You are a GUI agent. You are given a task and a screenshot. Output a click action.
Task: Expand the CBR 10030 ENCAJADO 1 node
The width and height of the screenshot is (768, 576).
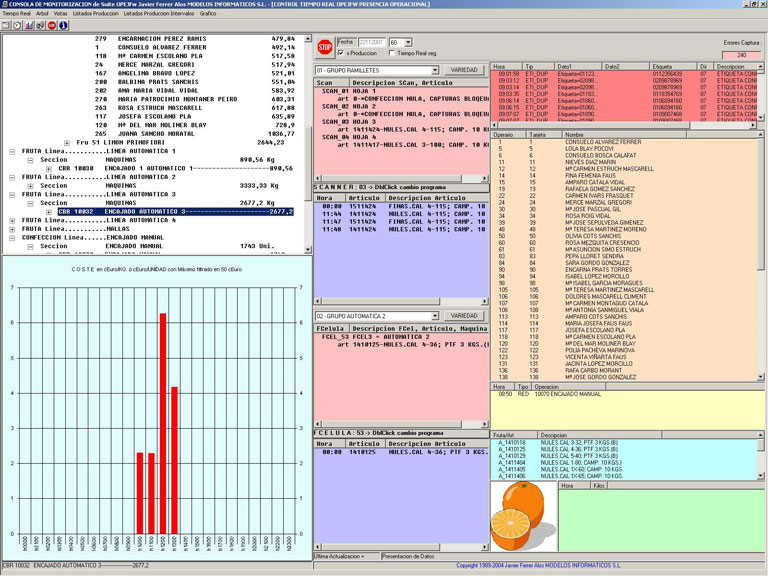tap(48, 168)
